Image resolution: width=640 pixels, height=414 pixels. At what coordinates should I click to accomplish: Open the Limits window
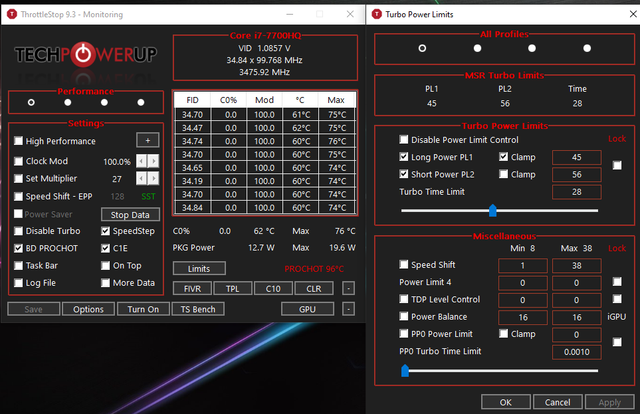pos(199,268)
